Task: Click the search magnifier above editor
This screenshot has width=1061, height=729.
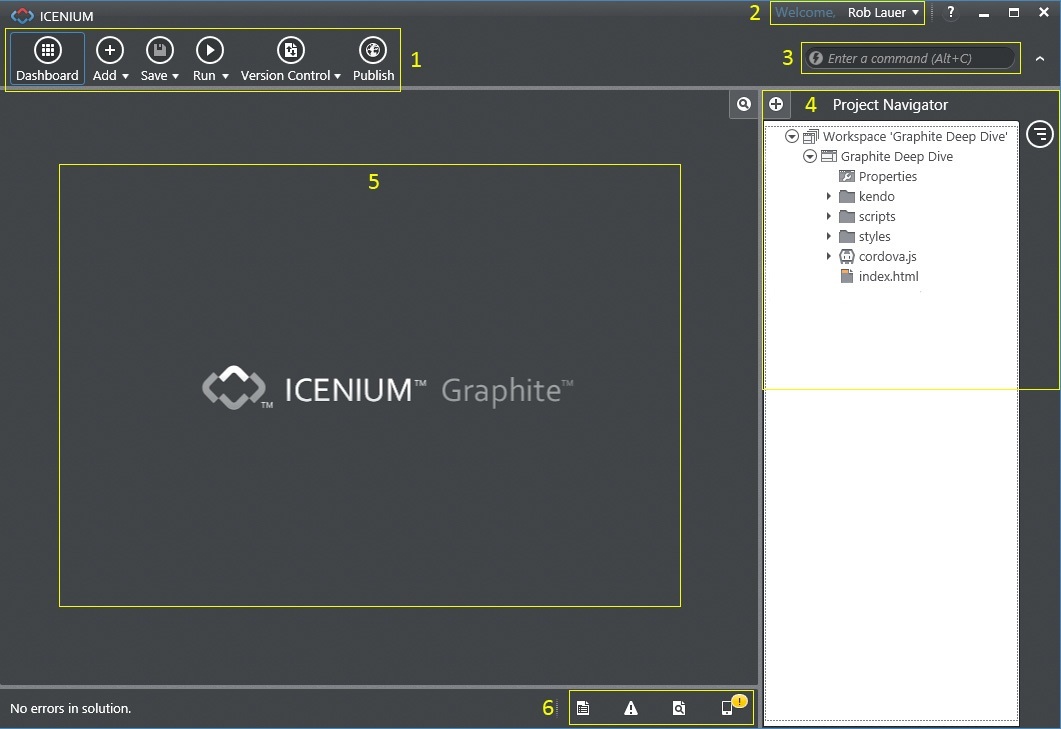Action: 744,104
